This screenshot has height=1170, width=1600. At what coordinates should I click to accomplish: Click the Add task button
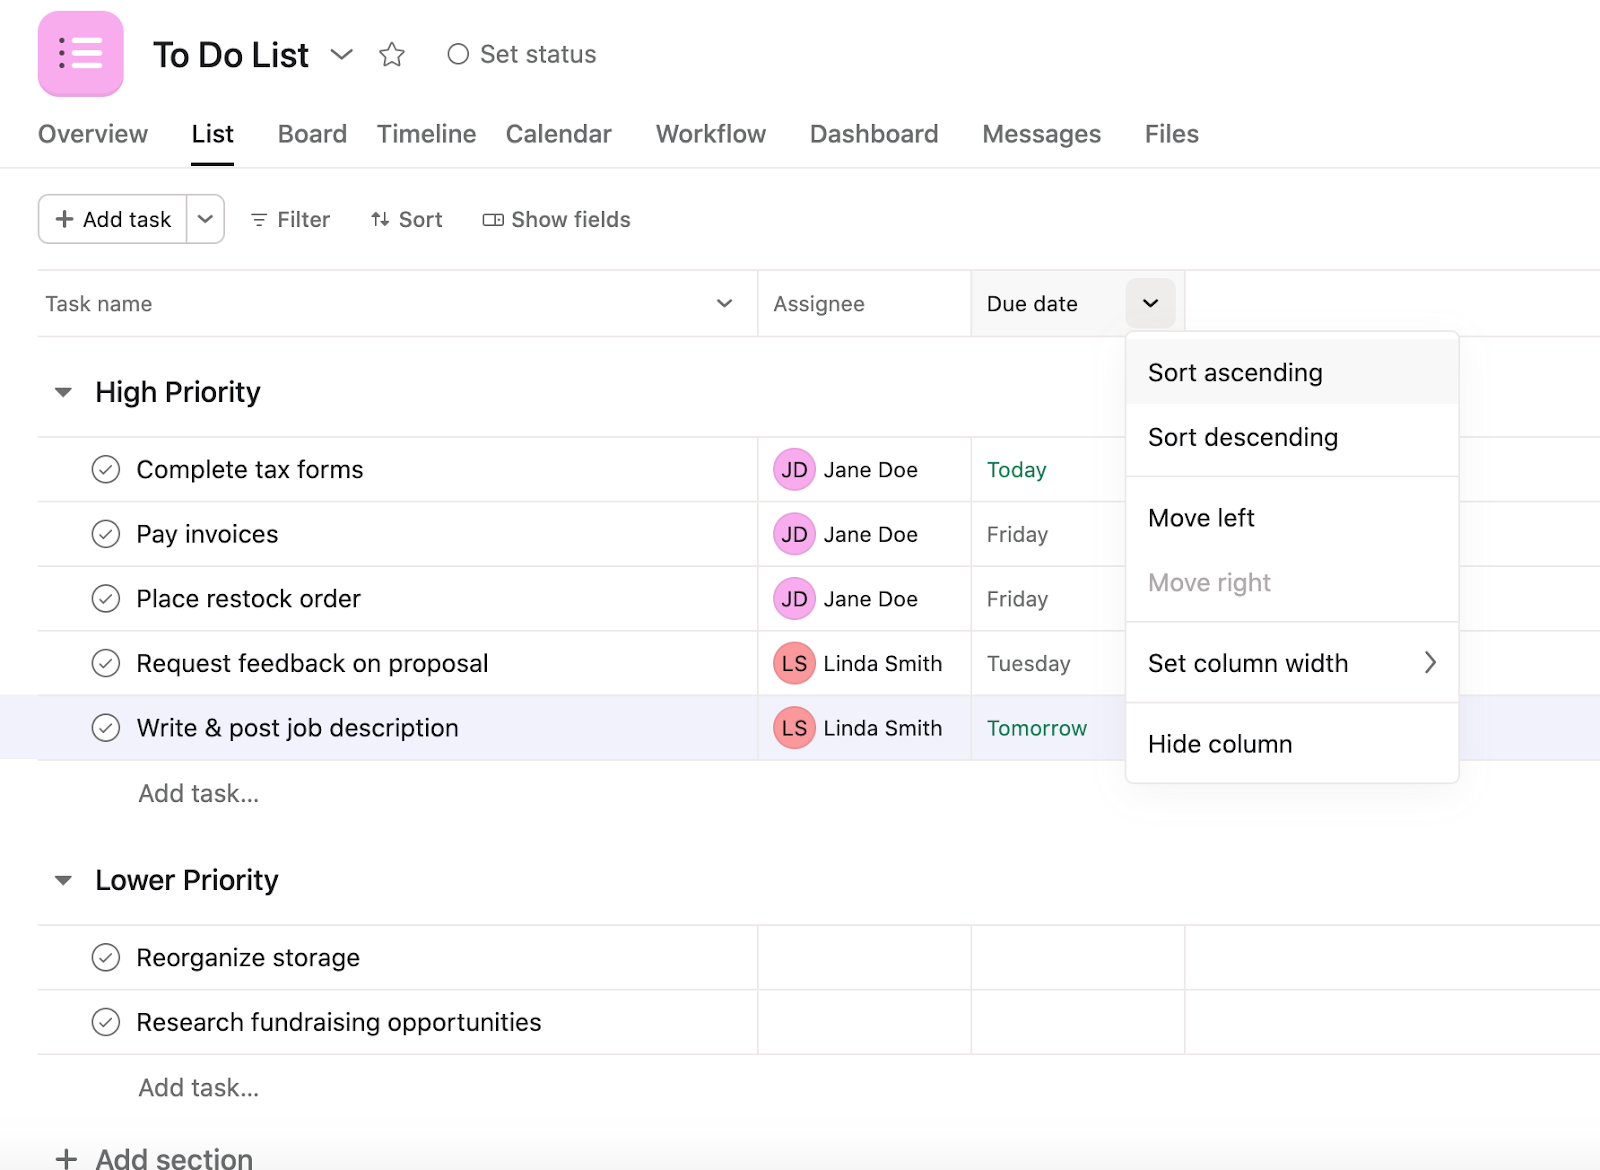pos(113,219)
